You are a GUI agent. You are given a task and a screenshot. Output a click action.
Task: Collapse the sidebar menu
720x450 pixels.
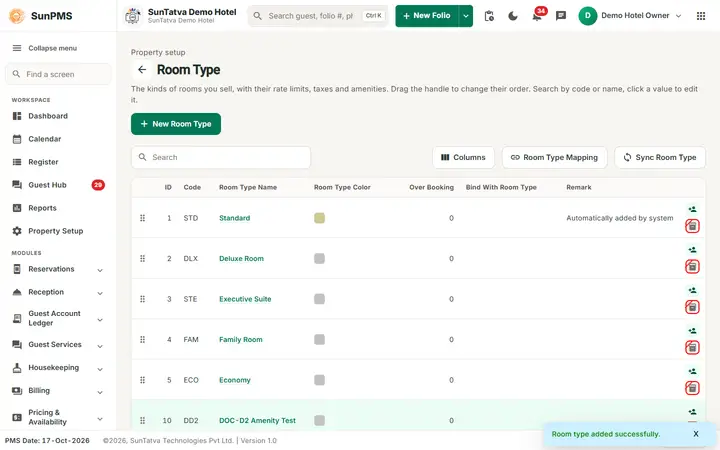(x=45, y=48)
